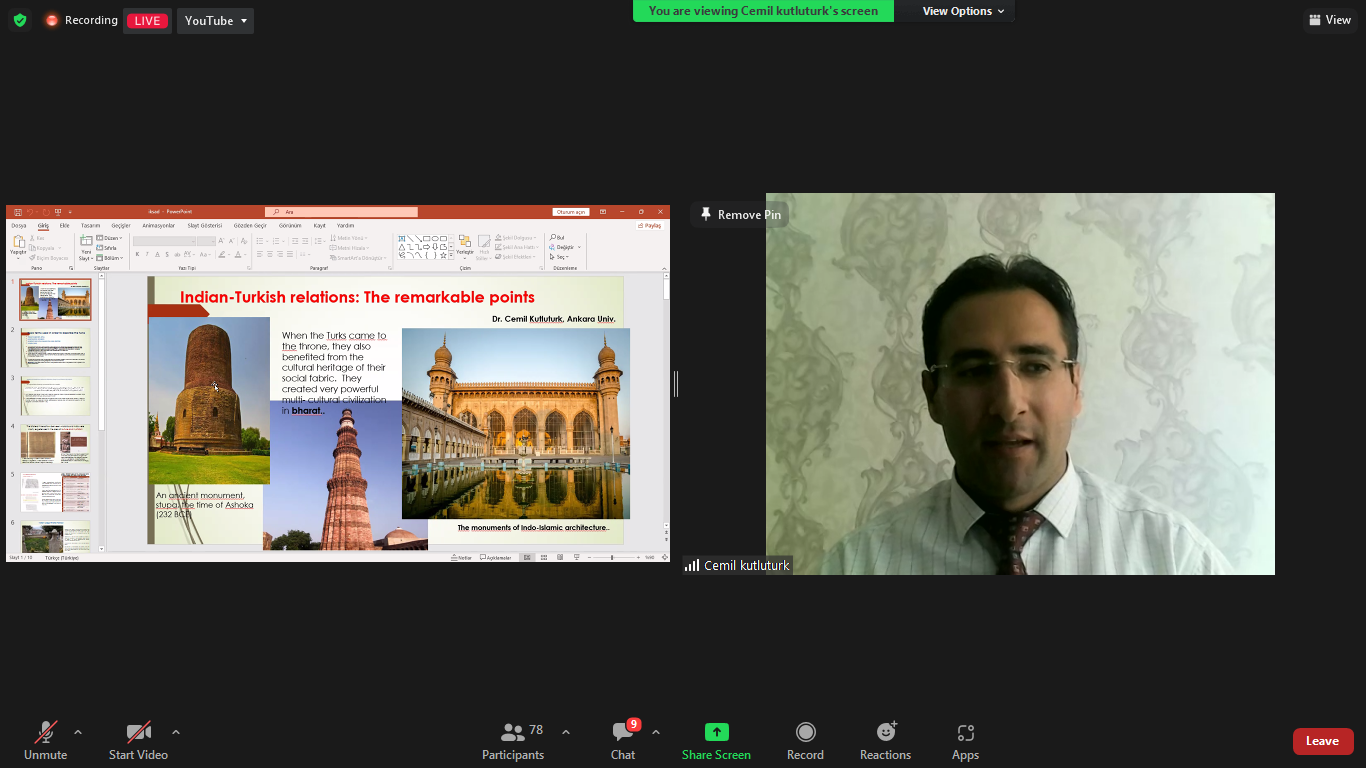Open the View Options dropdown
This screenshot has width=1366, height=768.
click(x=957, y=11)
